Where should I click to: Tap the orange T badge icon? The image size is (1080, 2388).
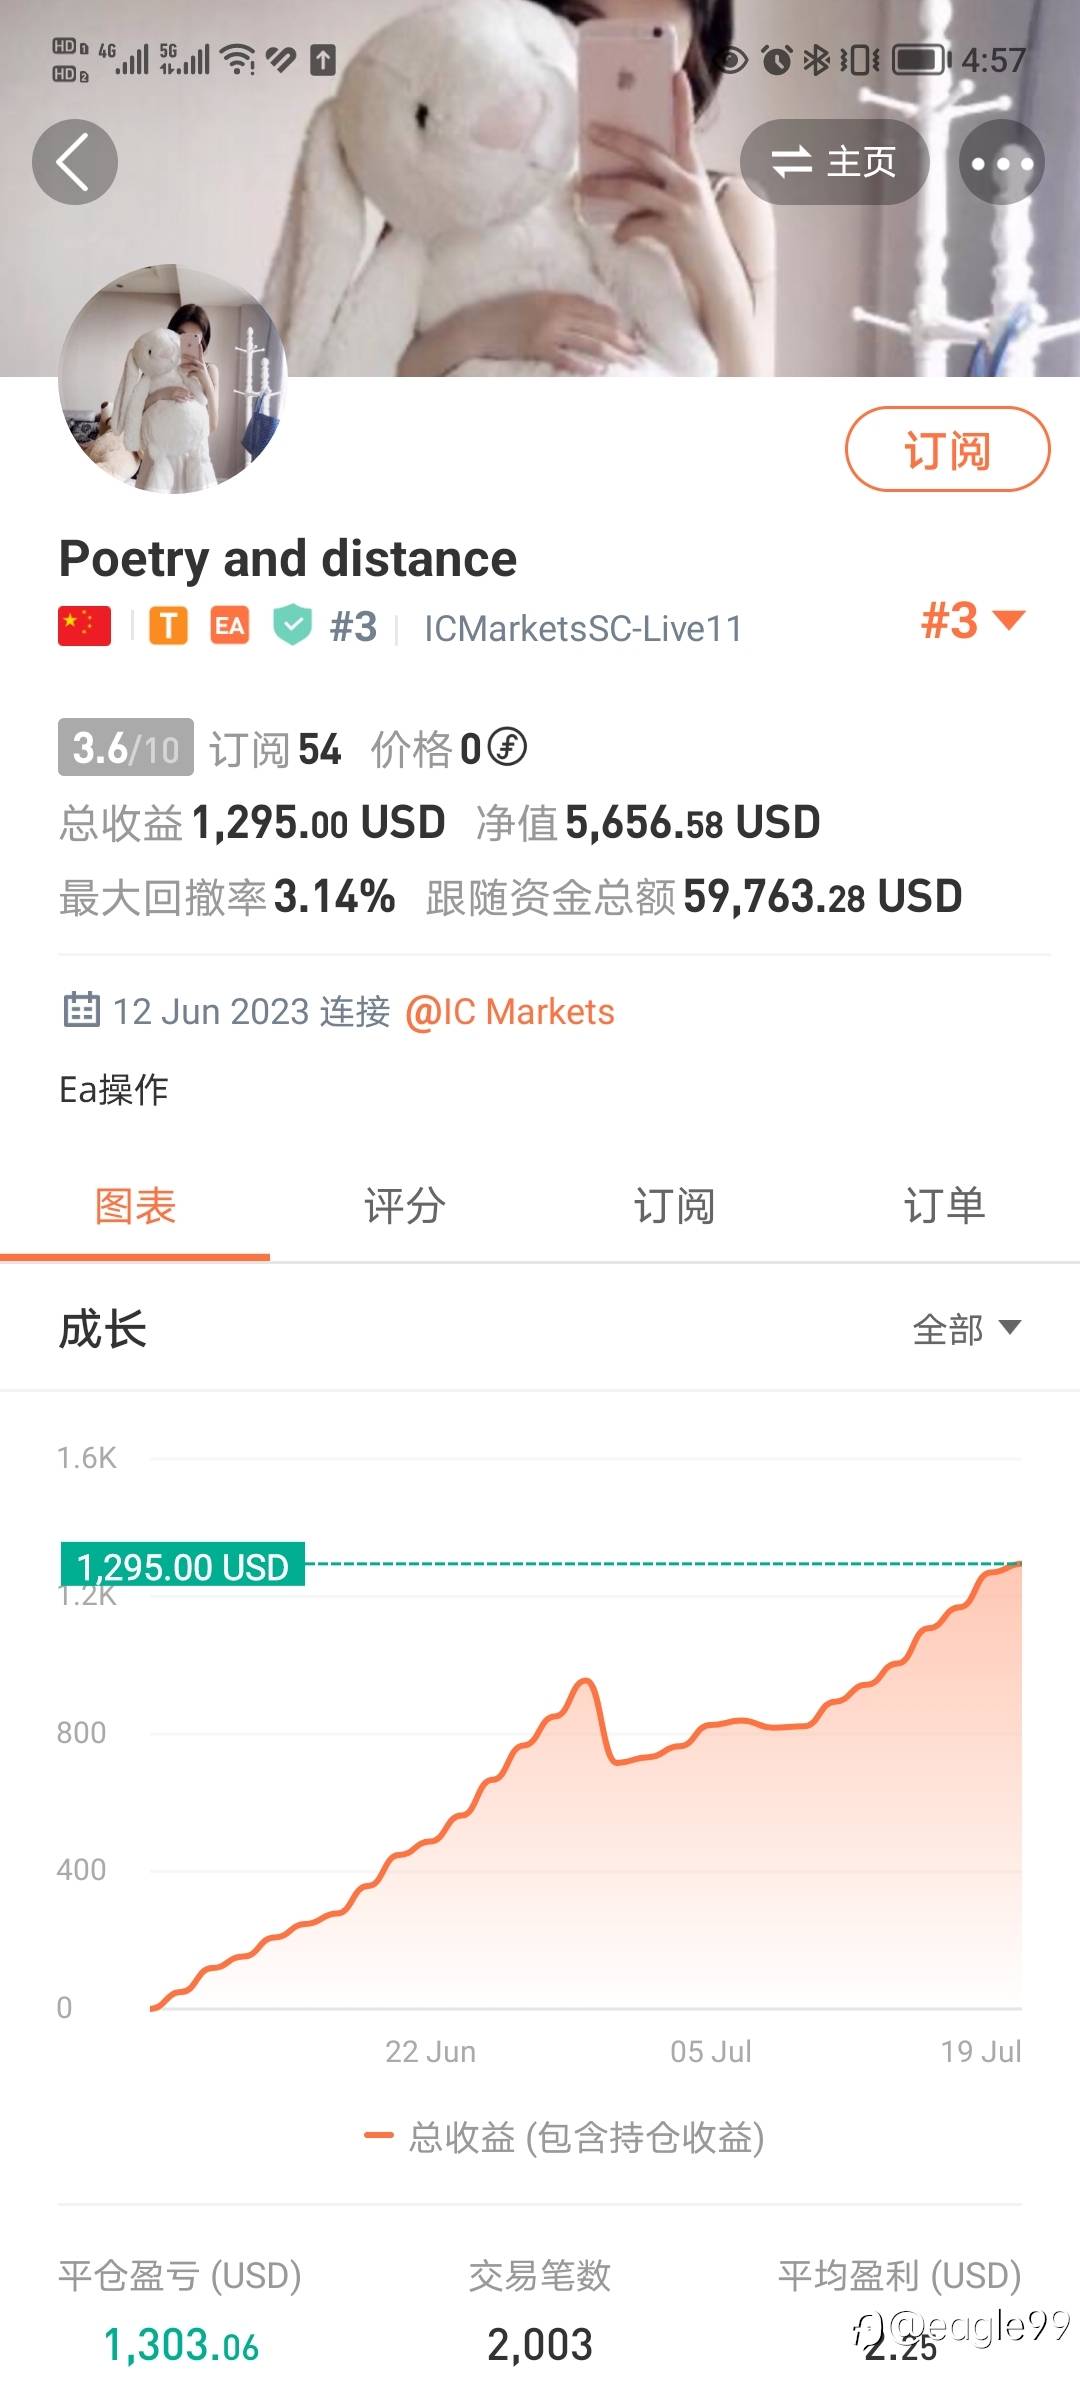[168, 626]
